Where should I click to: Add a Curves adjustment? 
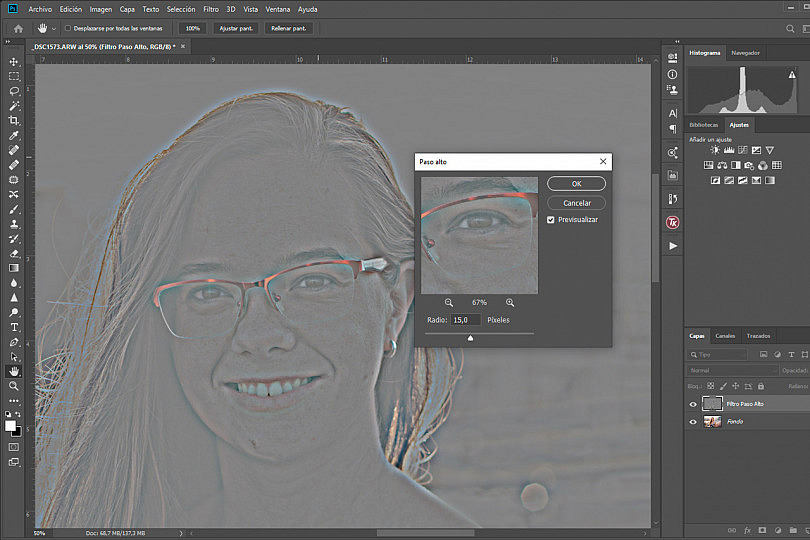pos(742,150)
